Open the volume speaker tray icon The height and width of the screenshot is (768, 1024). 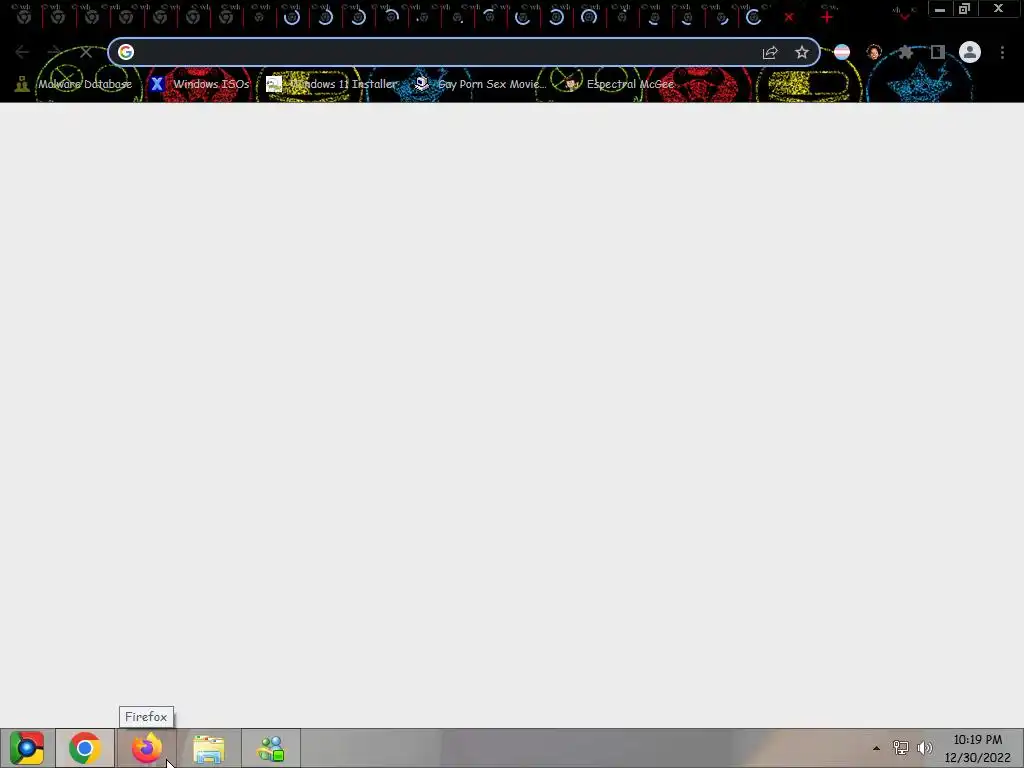(x=925, y=748)
